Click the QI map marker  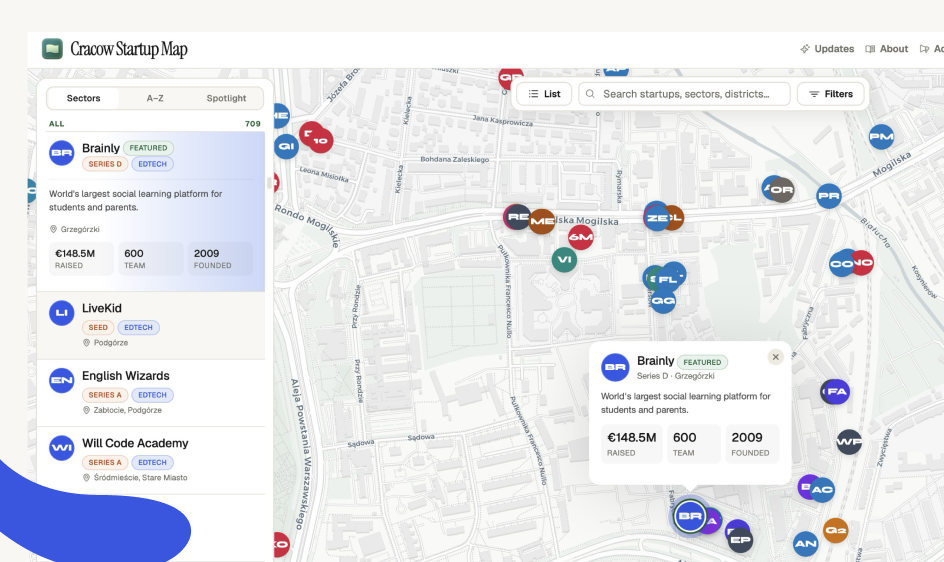(x=287, y=146)
